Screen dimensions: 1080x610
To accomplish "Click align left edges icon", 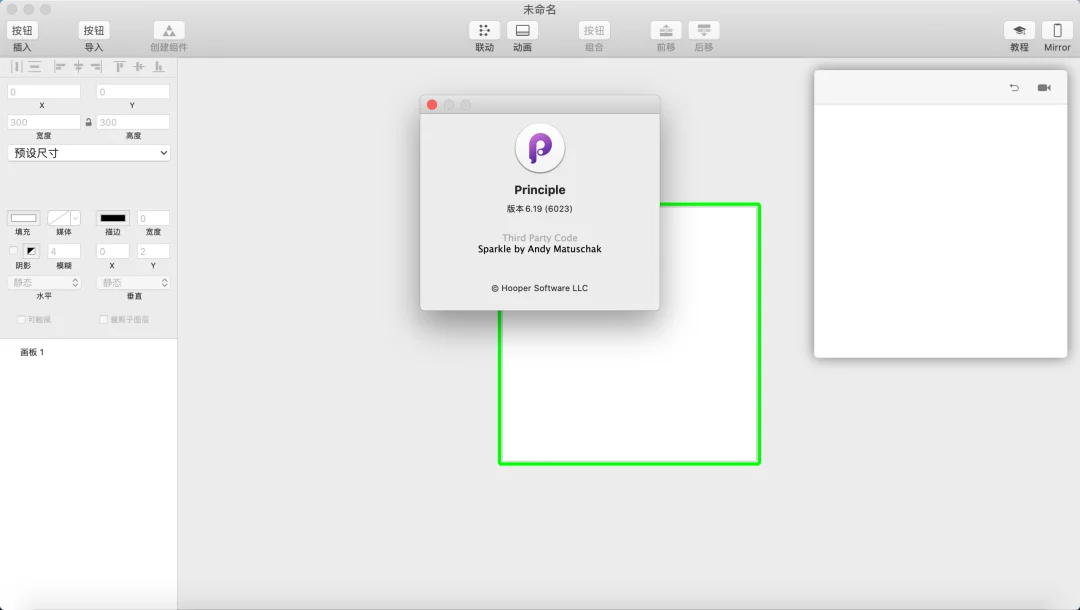I will pyautogui.click(x=60, y=67).
